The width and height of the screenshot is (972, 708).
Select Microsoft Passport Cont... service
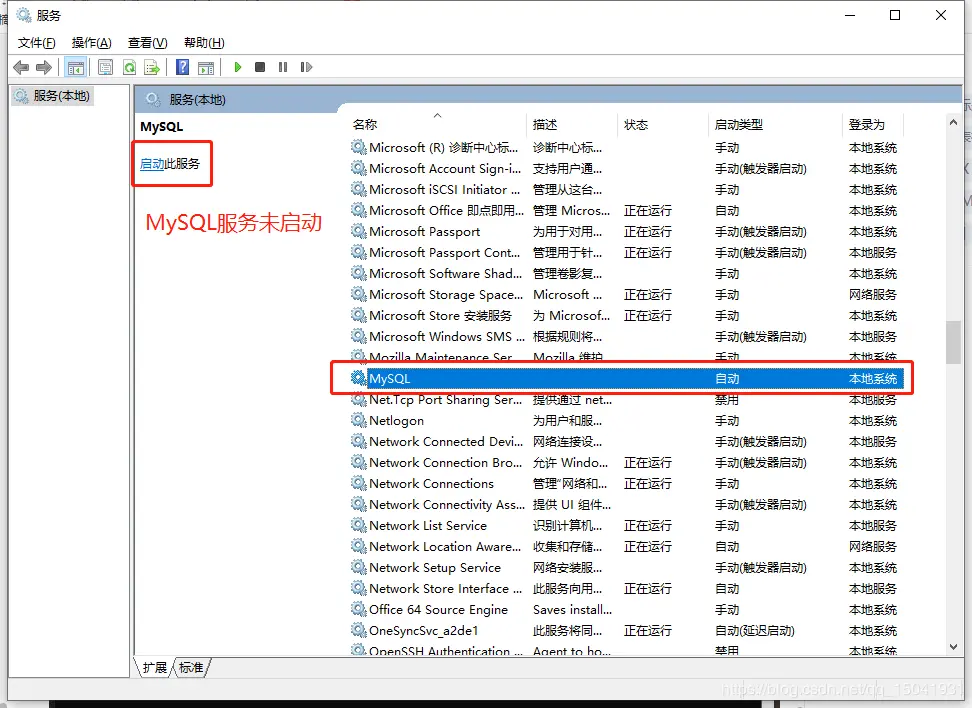point(444,252)
